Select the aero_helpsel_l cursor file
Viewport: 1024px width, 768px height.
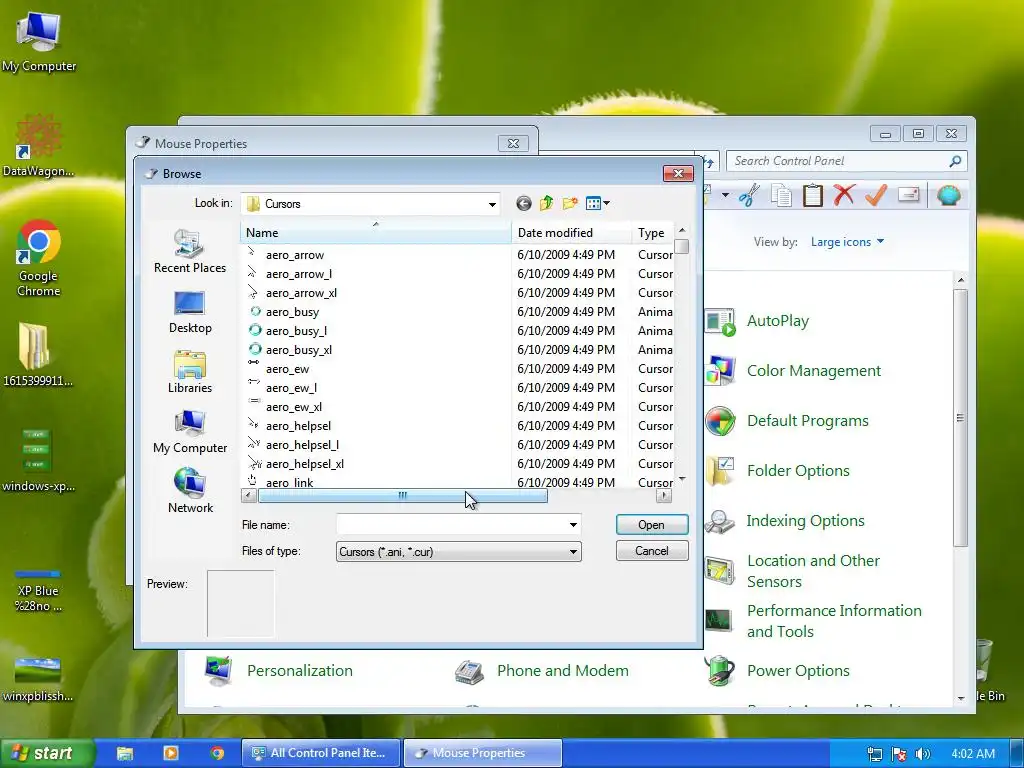(x=302, y=445)
